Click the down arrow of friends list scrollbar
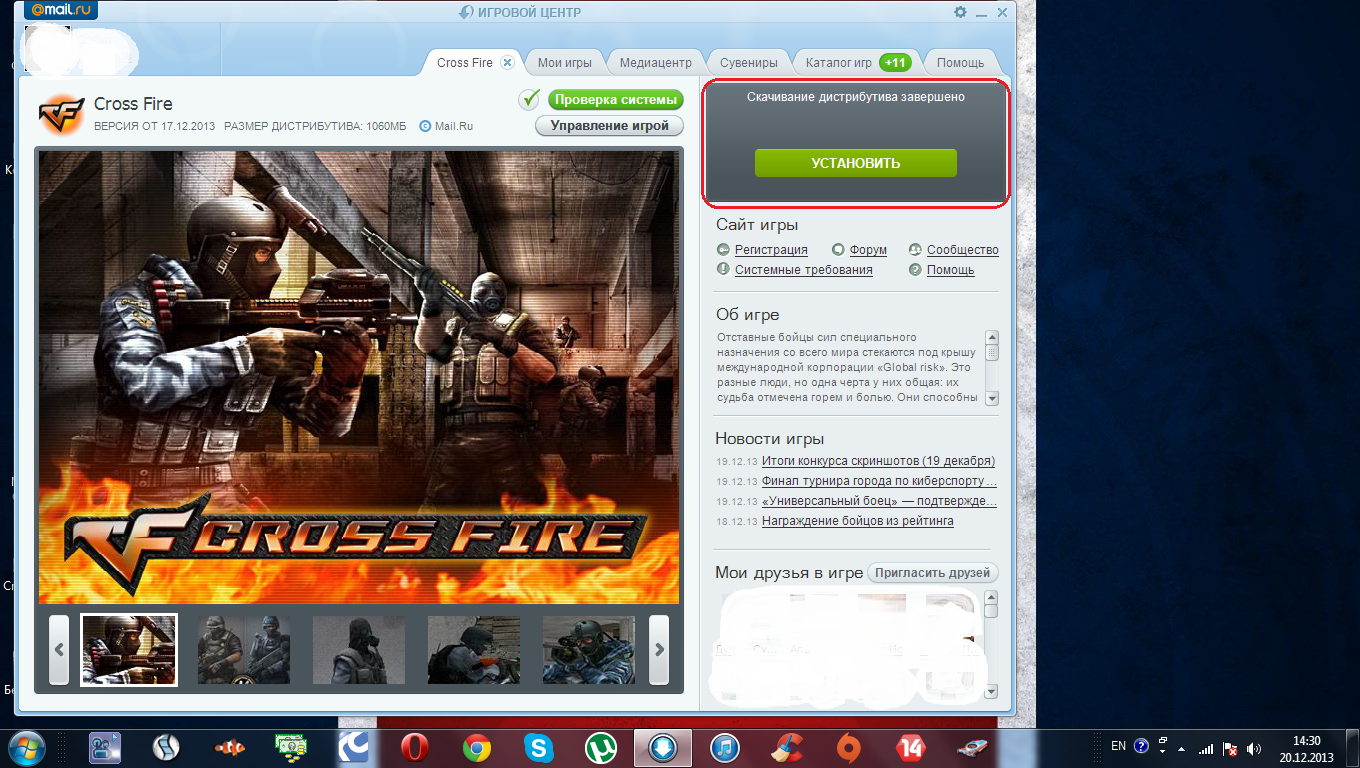This screenshot has width=1360, height=768. click(x=992, y=692)
